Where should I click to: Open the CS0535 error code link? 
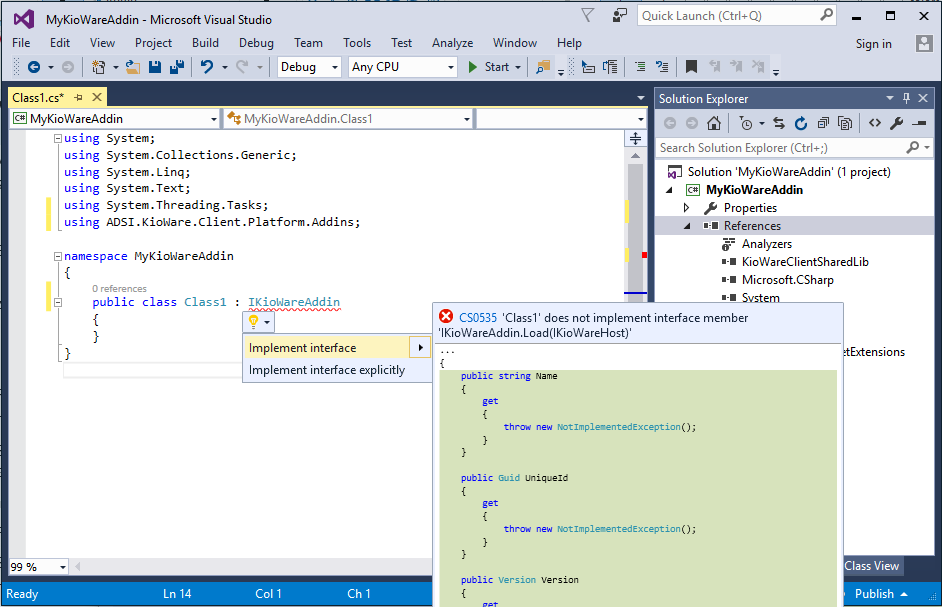pyautogui.click(x=478, y=317)
